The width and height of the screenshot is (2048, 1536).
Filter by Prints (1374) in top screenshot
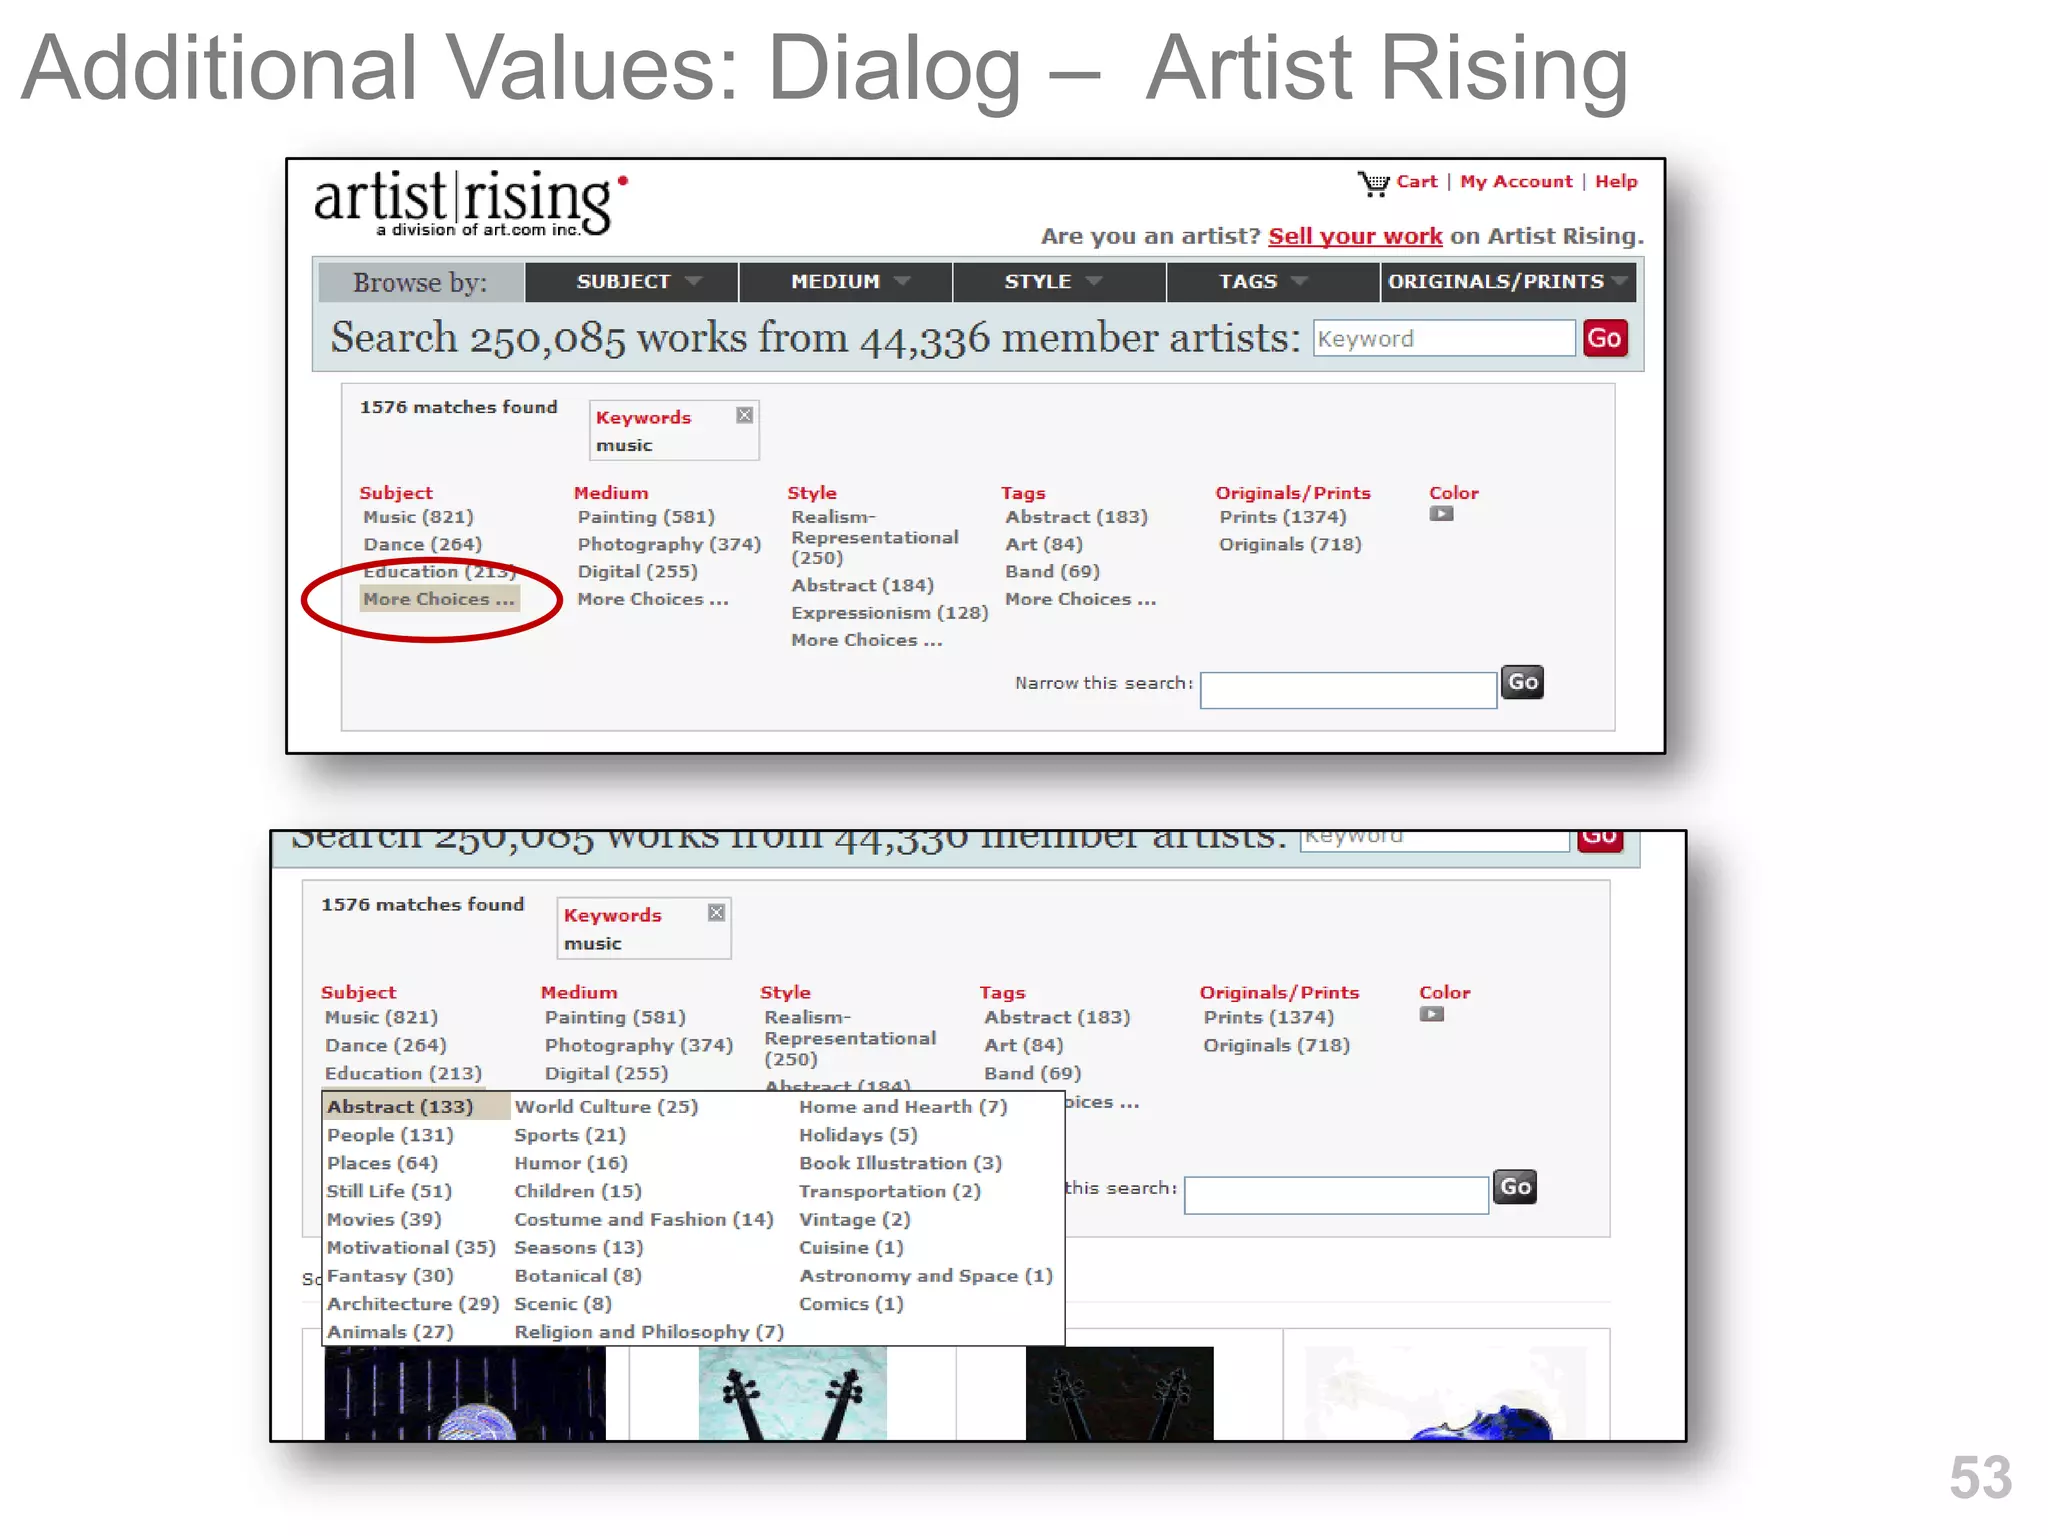point(1282,517)
